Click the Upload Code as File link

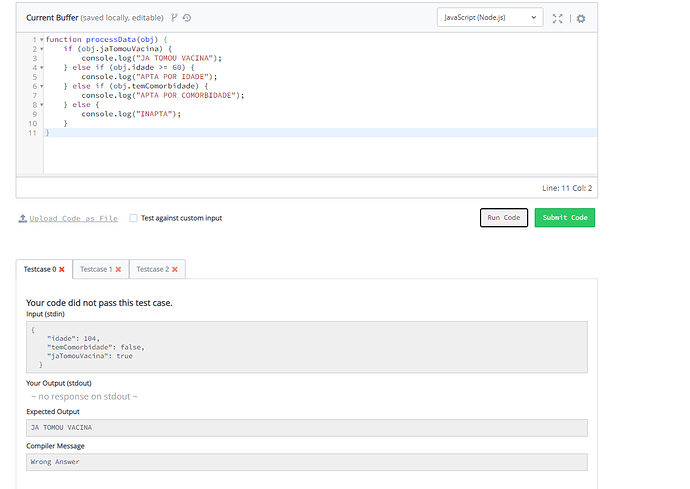point(73,218)
